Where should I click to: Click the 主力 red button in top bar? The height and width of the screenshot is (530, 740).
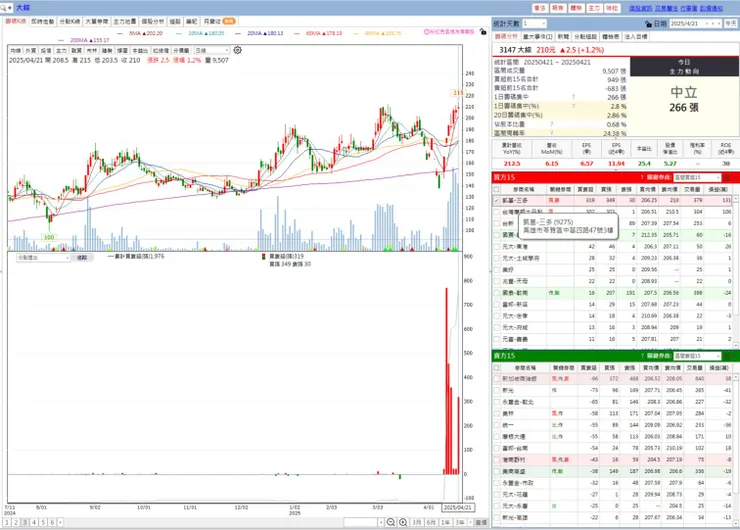pyautogui.click(x=594, y=8)
